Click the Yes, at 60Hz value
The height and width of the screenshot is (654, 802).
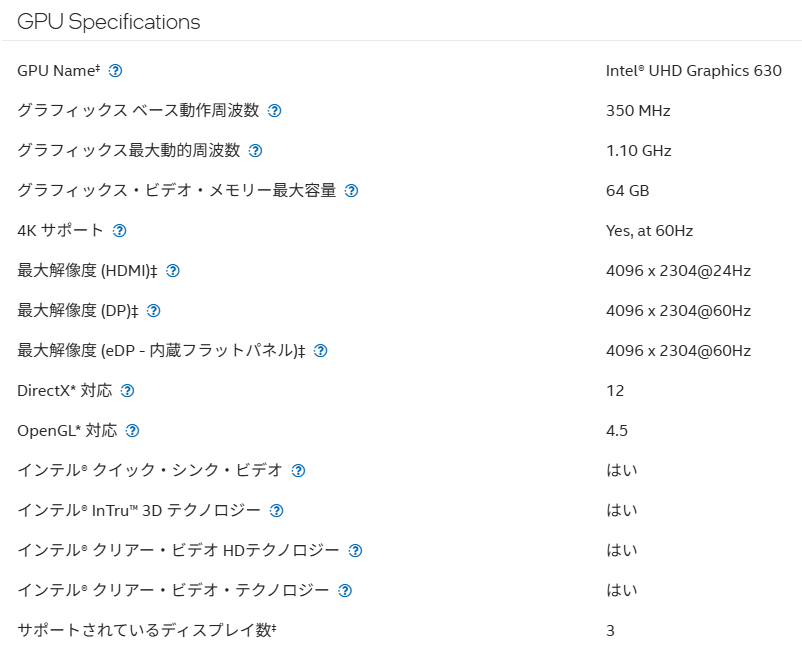650,231
